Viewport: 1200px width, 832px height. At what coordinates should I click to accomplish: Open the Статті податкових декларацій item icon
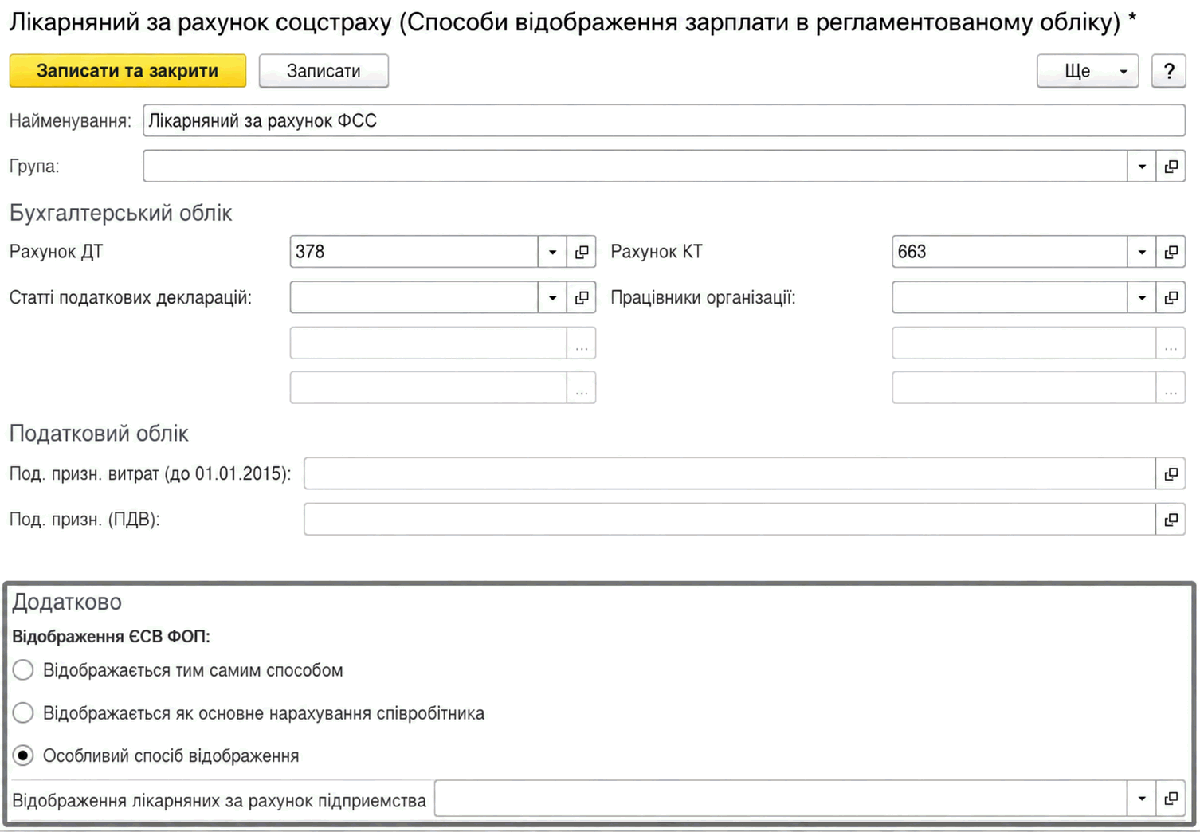click(581, 297)
